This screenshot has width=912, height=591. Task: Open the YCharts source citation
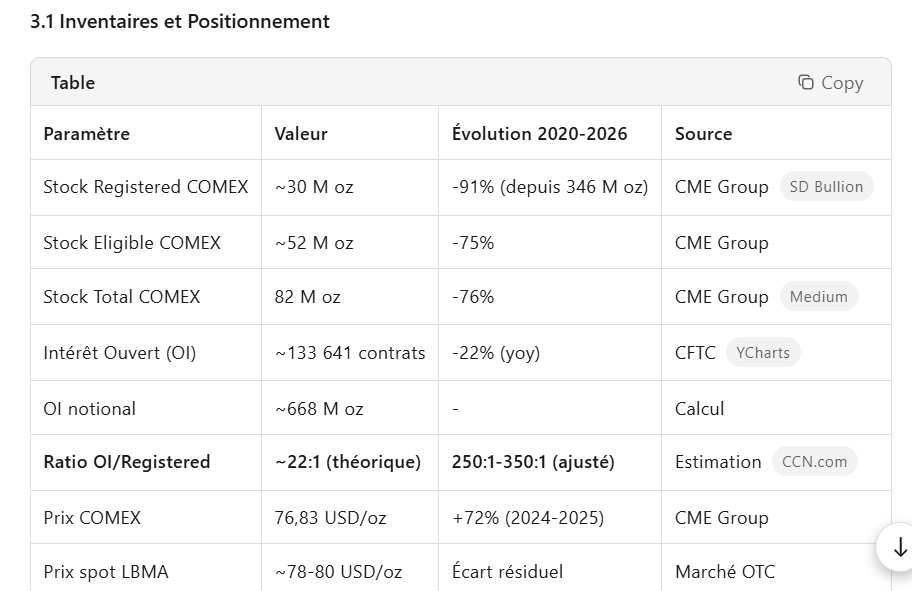763,353
